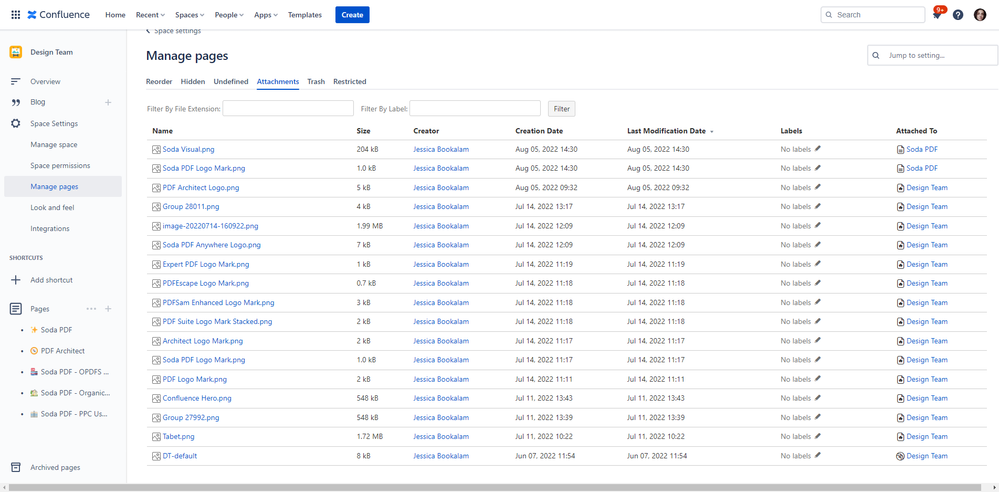This screenshot has width=999, height=492.
Task: Switch to the Undefined tab
Action: pyautogui.click(x=231, y=82)
